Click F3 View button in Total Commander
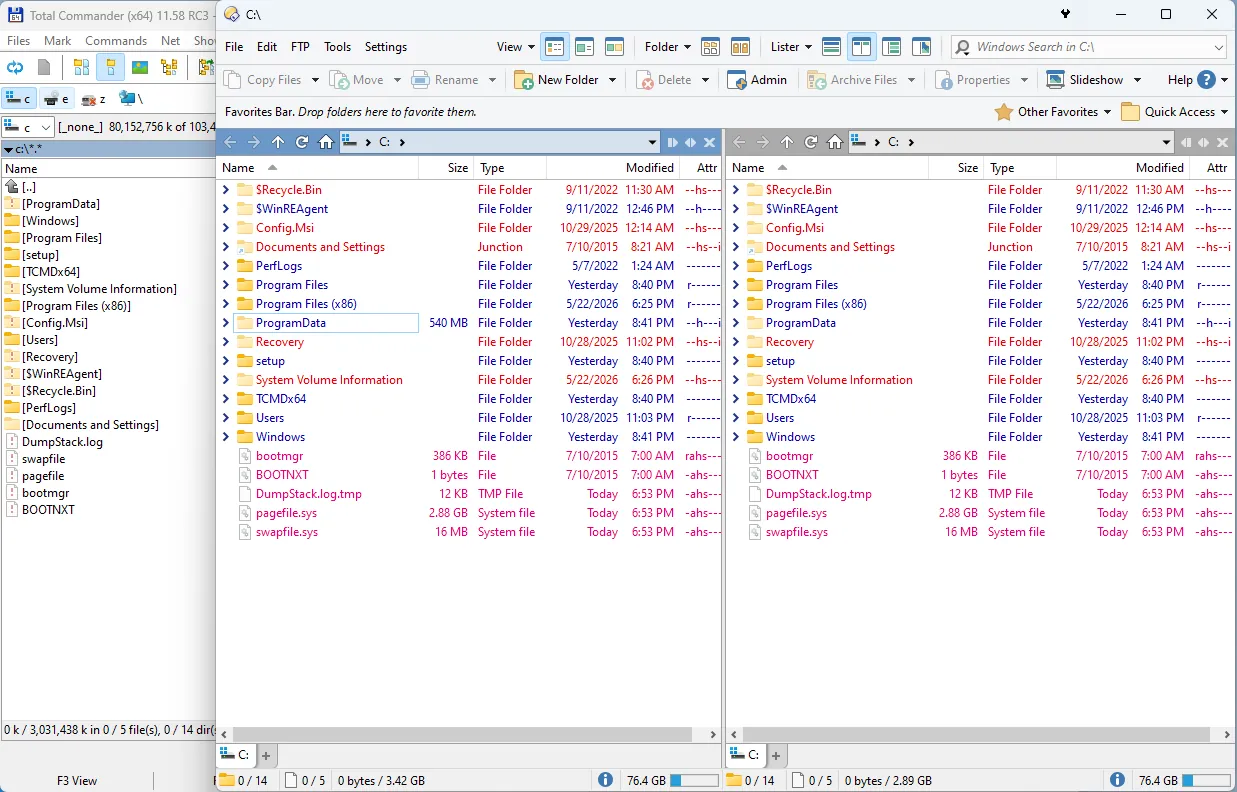The width and height of the screenshot is (1237, 792). click(x=77, y=781)
